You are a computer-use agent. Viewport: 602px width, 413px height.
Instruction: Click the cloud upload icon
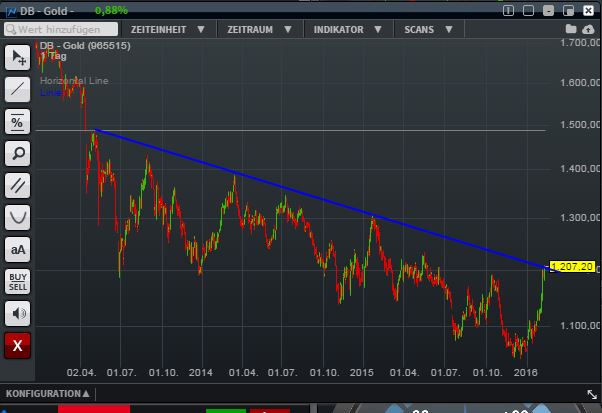point(588,29)
